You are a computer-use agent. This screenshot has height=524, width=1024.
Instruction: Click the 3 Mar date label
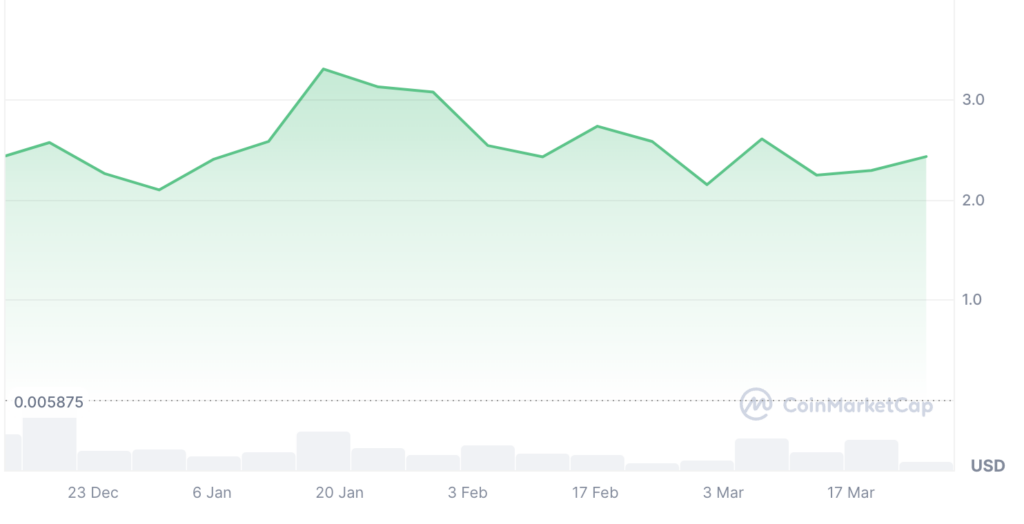point(723,492)
